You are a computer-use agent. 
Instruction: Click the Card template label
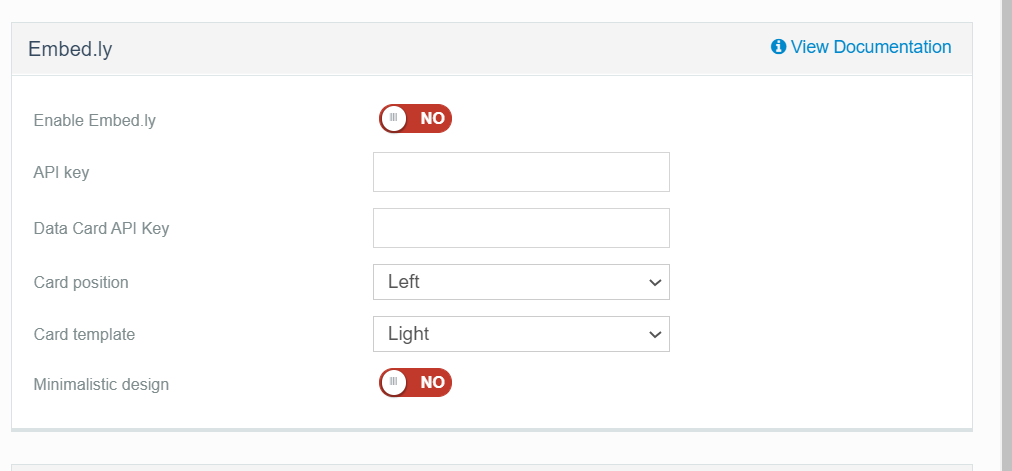click(84, 334)
